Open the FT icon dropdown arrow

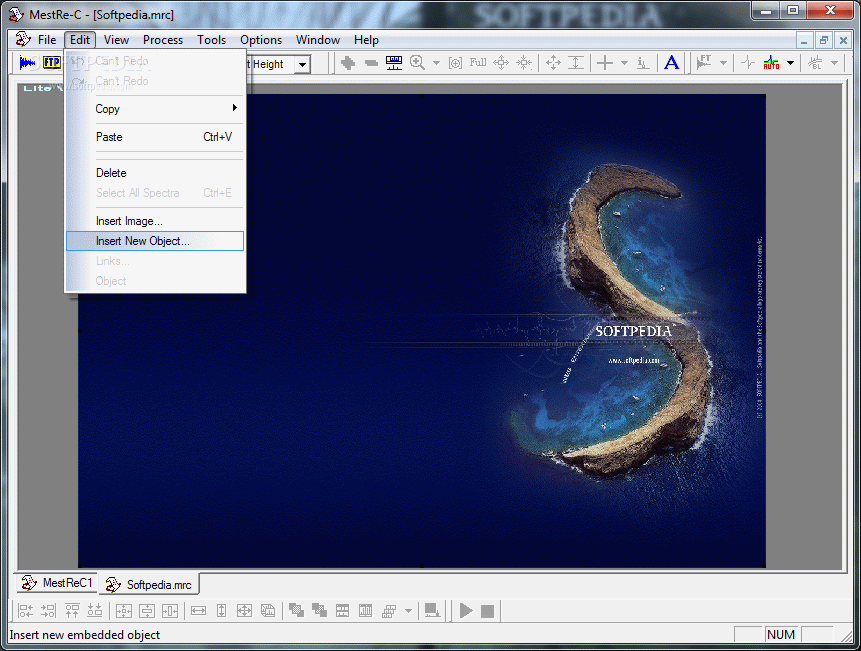coord(723,63)
